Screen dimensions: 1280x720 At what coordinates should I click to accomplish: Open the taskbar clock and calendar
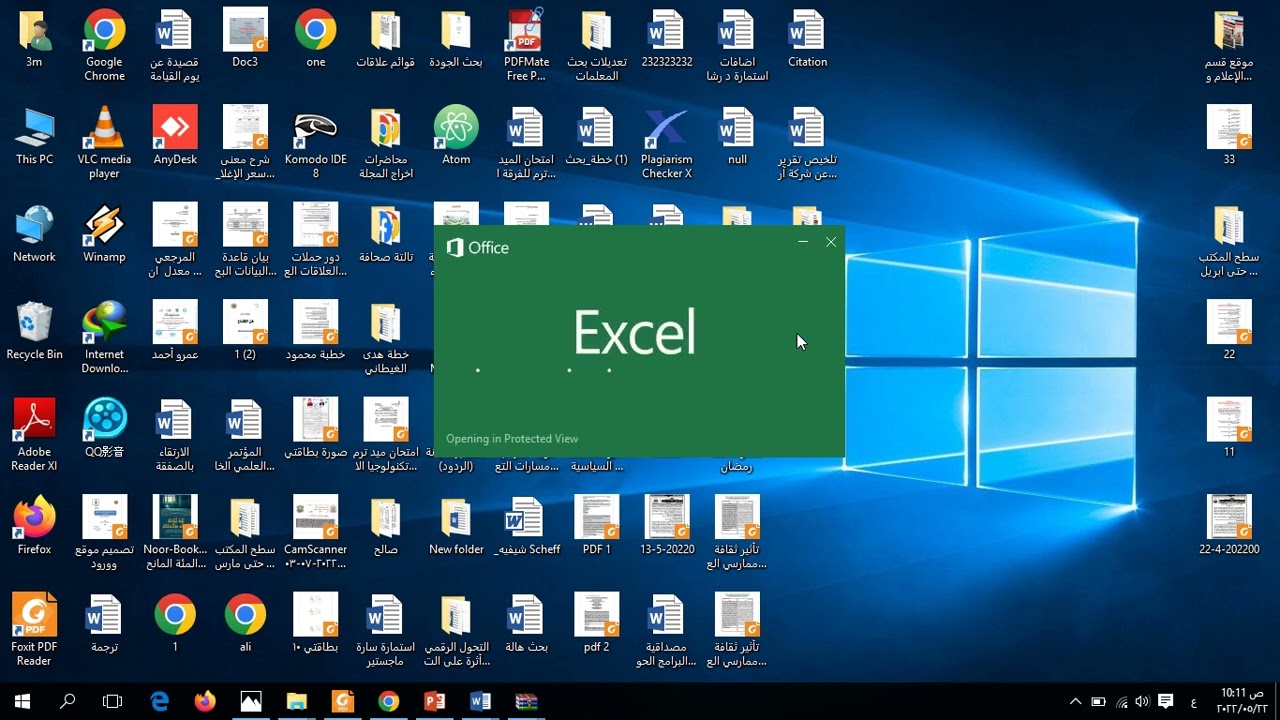point(1241,701)
